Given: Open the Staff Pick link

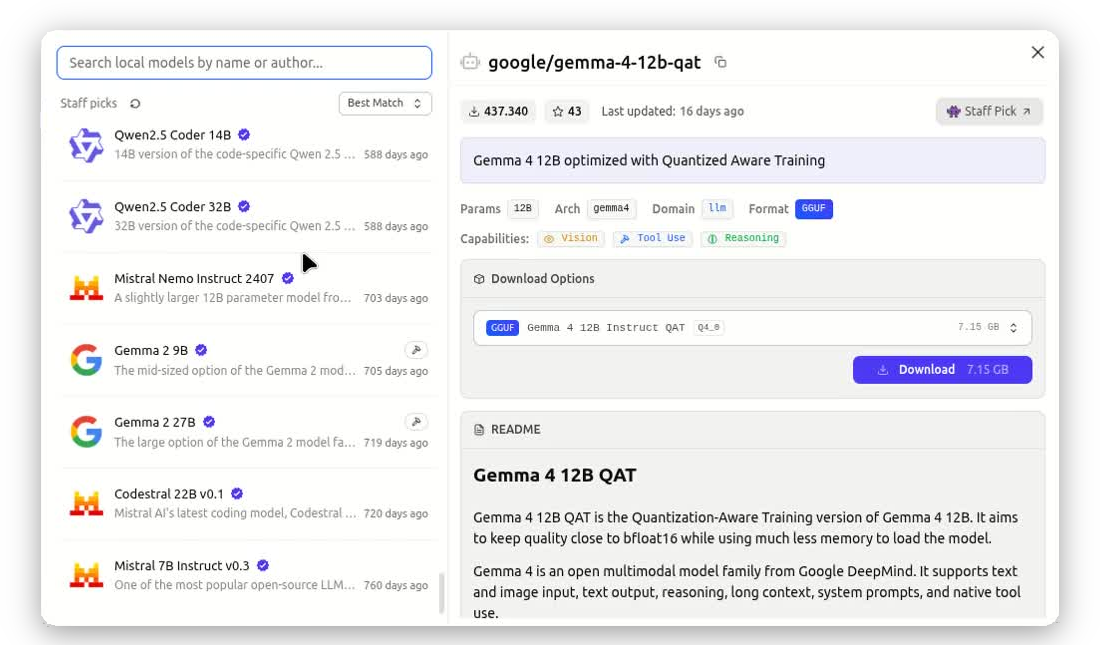Looking at the screenshot, I should (x=989, y=111).
